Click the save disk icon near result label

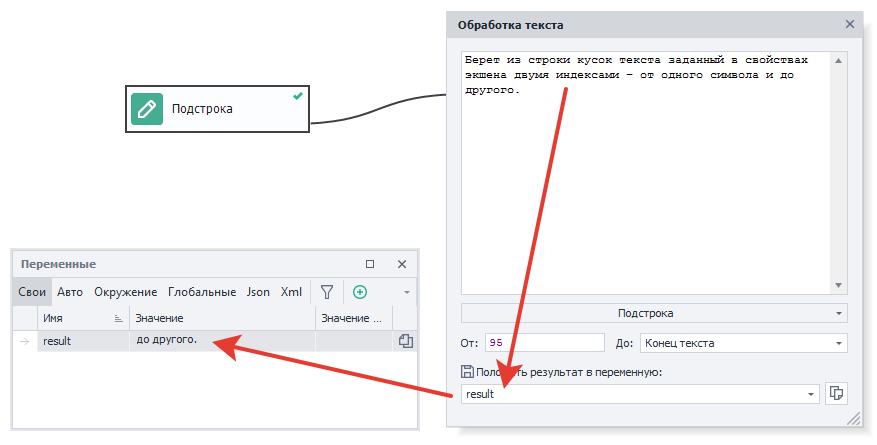(x=467, y=372)
